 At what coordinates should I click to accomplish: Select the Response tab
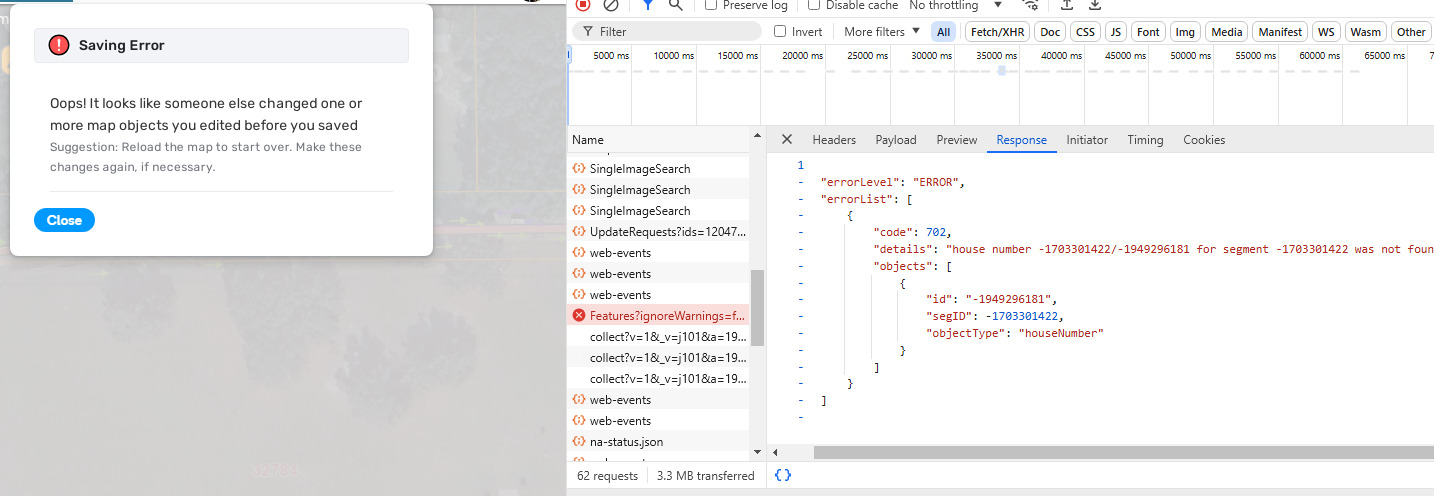tap(1021, 140)
